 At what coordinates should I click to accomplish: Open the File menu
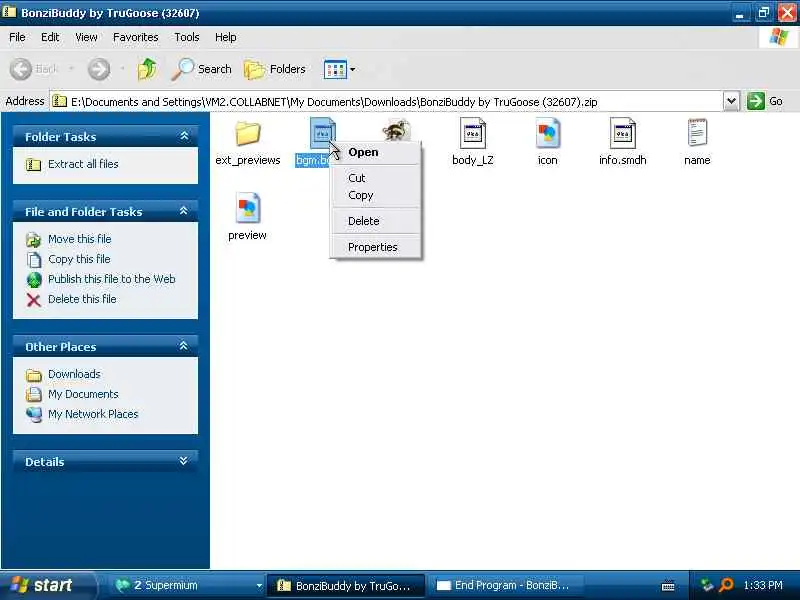pyautogui.click(x=17, y=37)
